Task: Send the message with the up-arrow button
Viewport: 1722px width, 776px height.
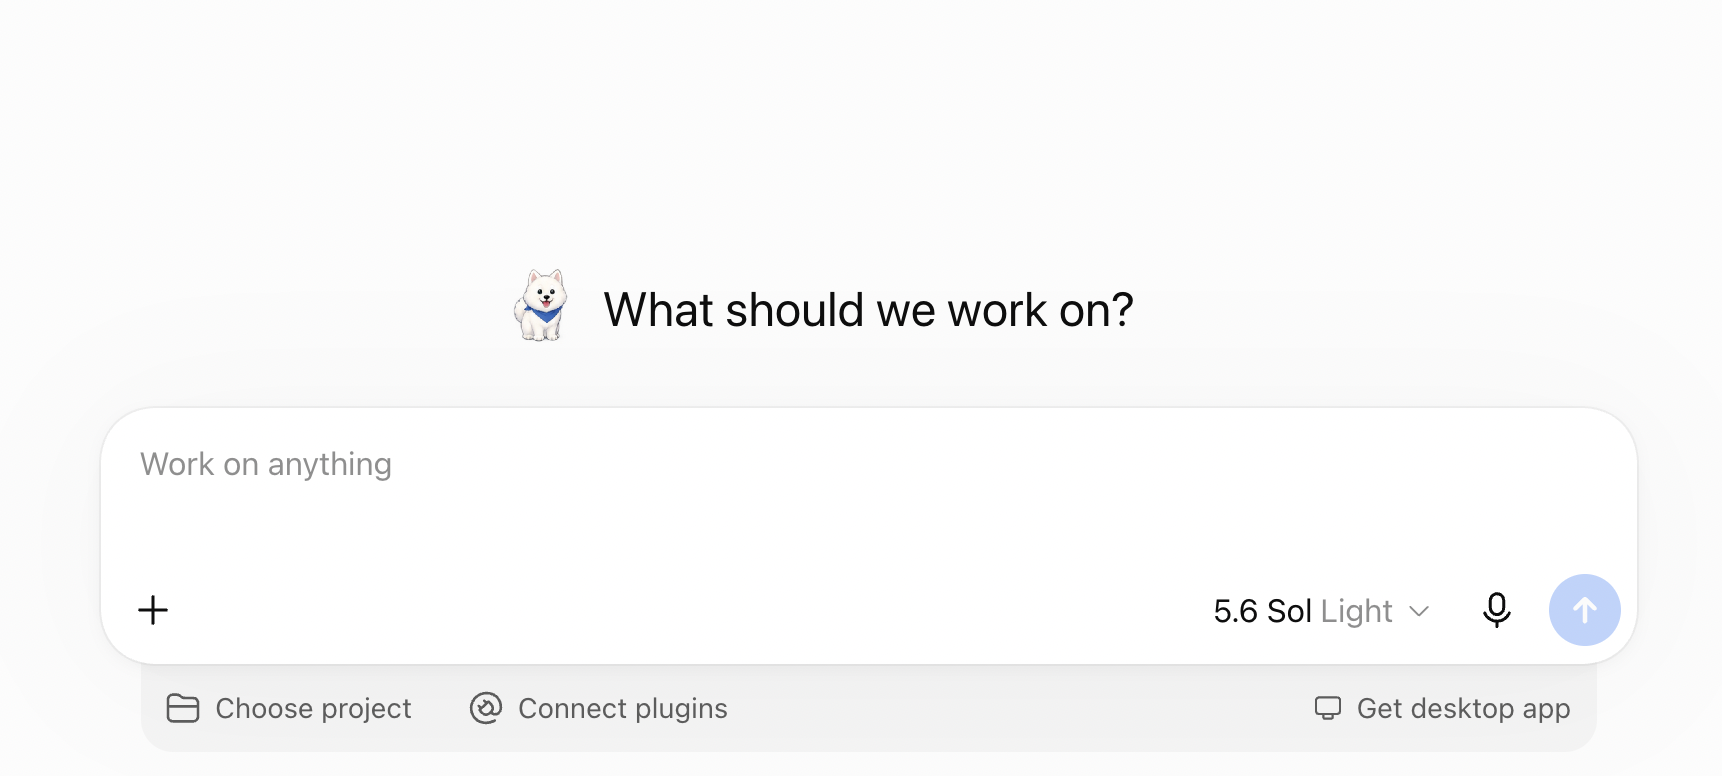Action: (1584, 610)
